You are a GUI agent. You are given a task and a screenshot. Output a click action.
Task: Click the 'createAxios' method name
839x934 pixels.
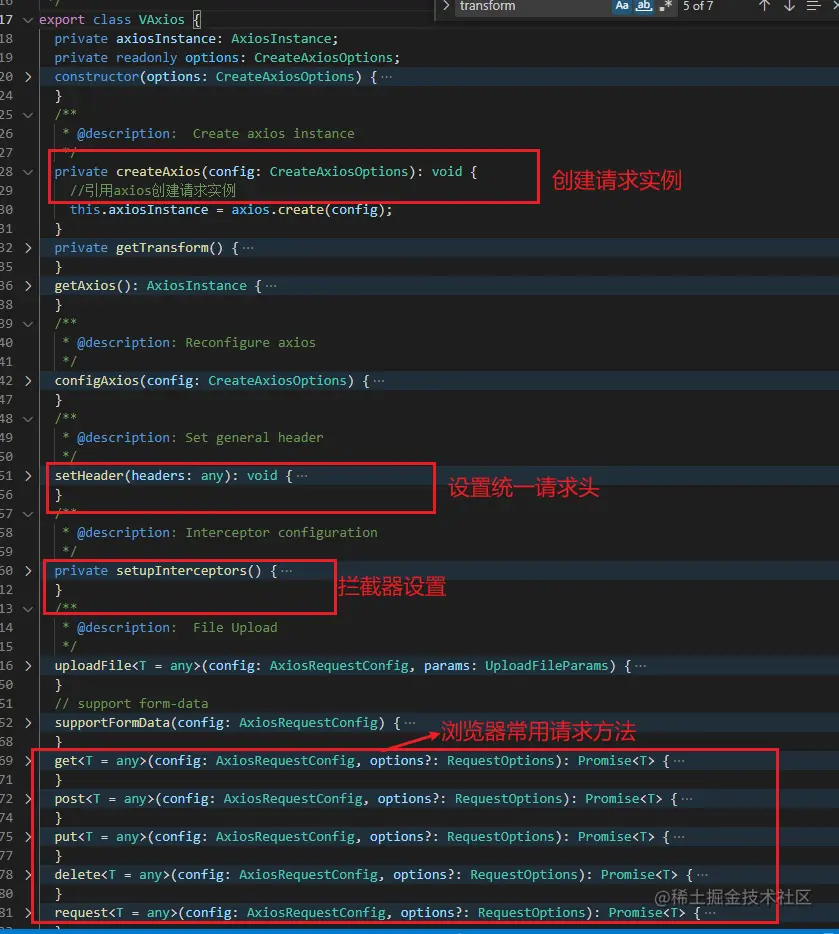pos(158,172)
